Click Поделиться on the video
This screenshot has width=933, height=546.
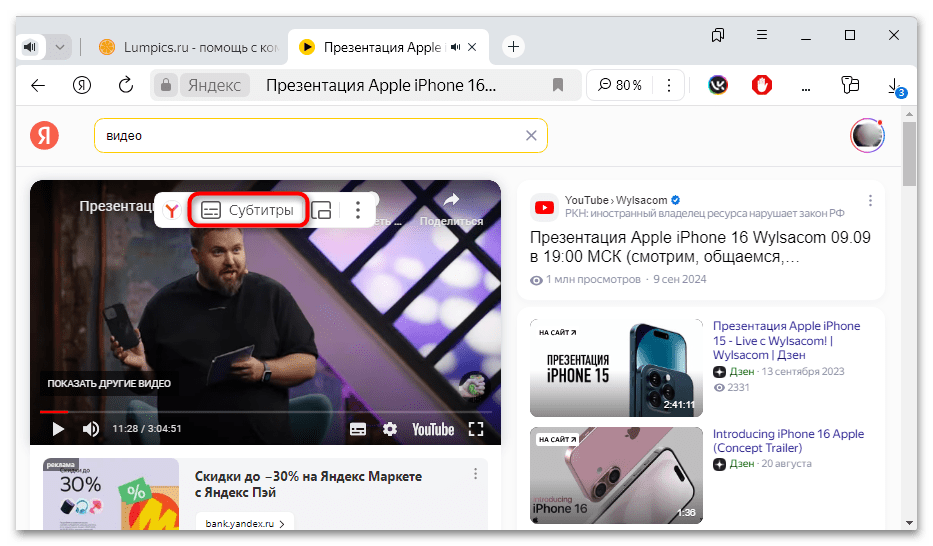click(451, 209)
